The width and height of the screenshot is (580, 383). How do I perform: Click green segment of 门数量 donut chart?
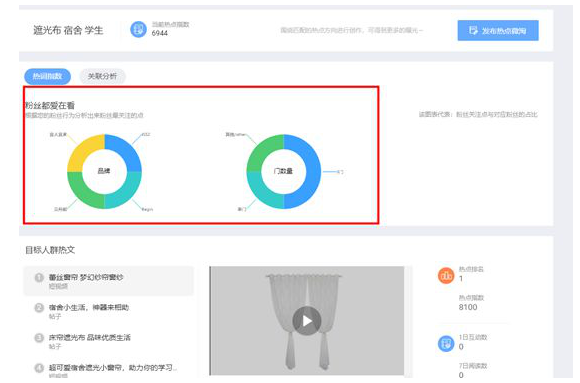pyautogui.click(x=263, y=151)
